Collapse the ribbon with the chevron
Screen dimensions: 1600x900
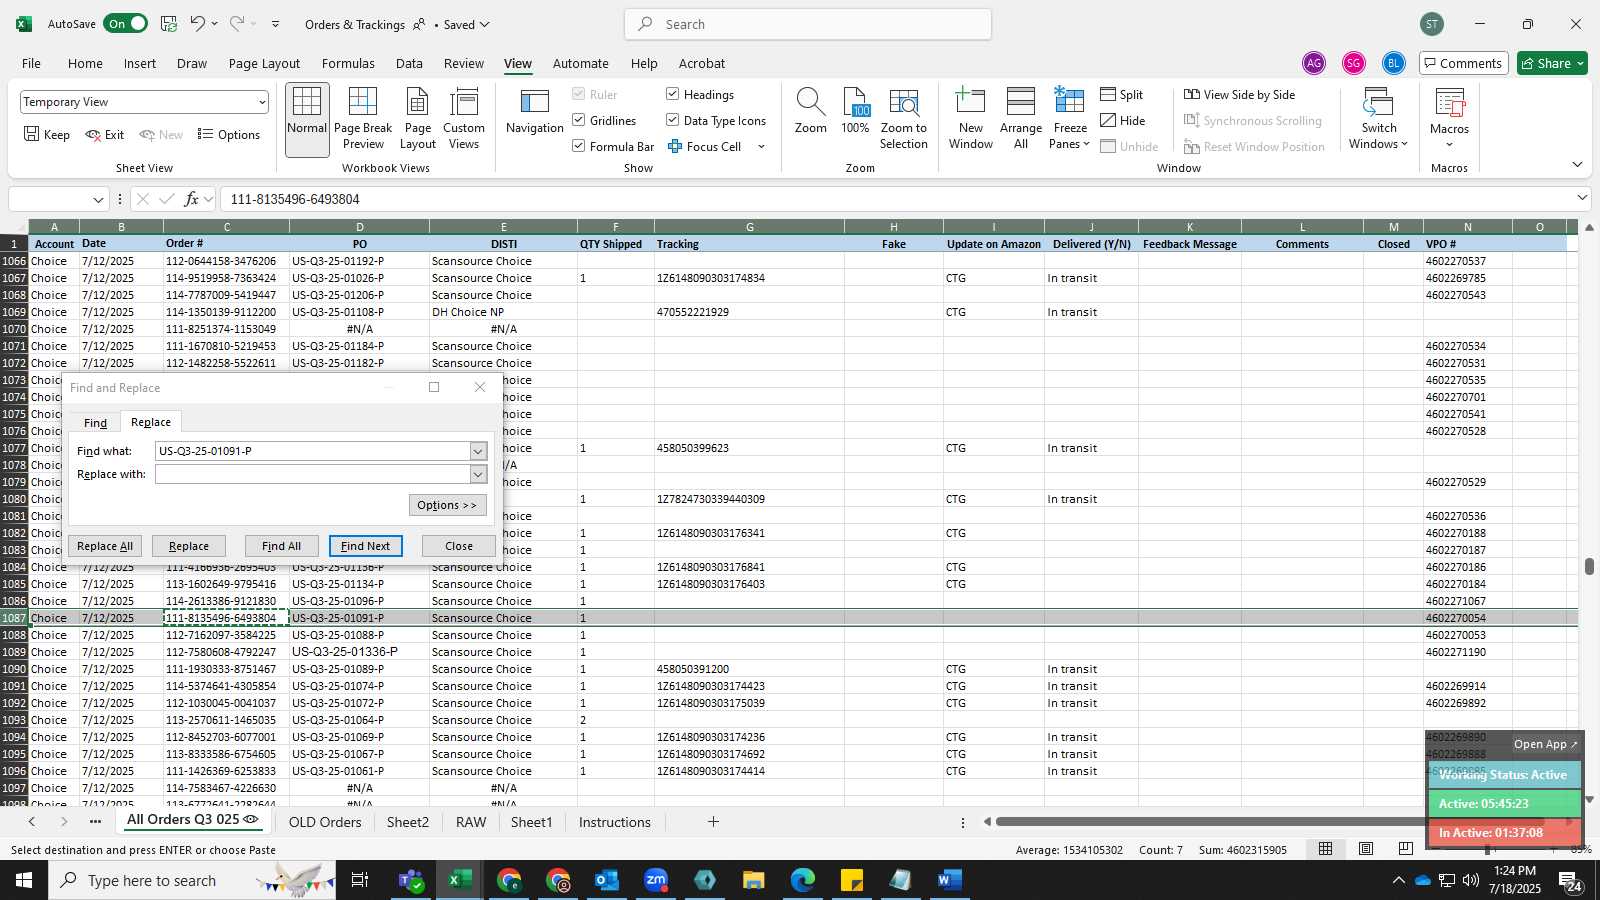pos(1577,164)
